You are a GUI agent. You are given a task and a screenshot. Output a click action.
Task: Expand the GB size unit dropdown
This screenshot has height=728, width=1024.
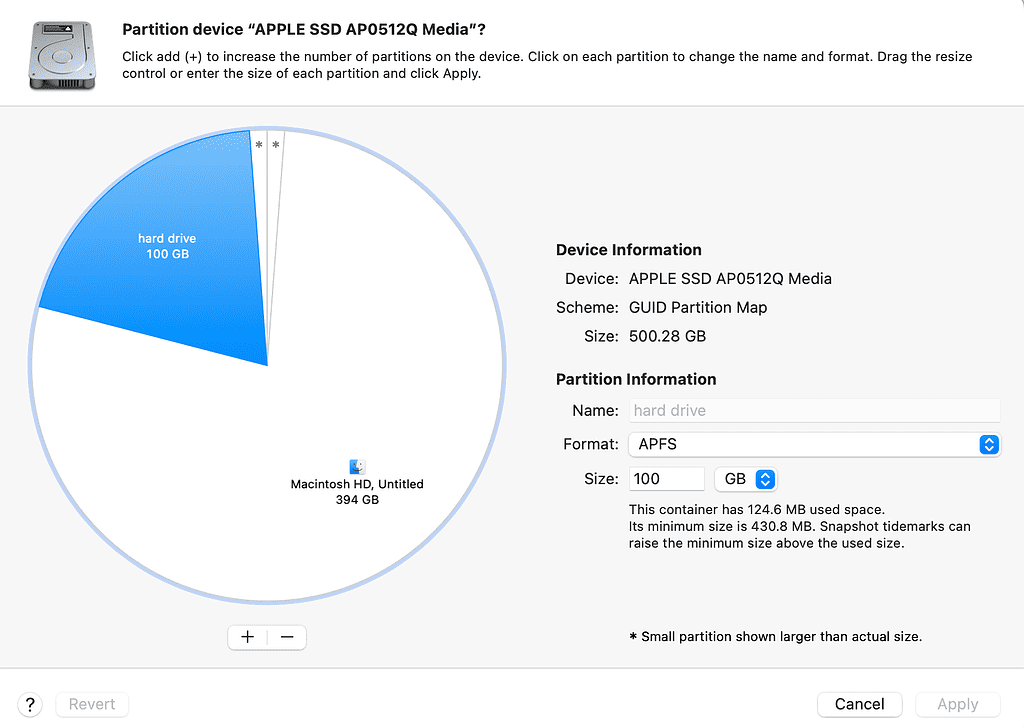[x=745, y=479]
